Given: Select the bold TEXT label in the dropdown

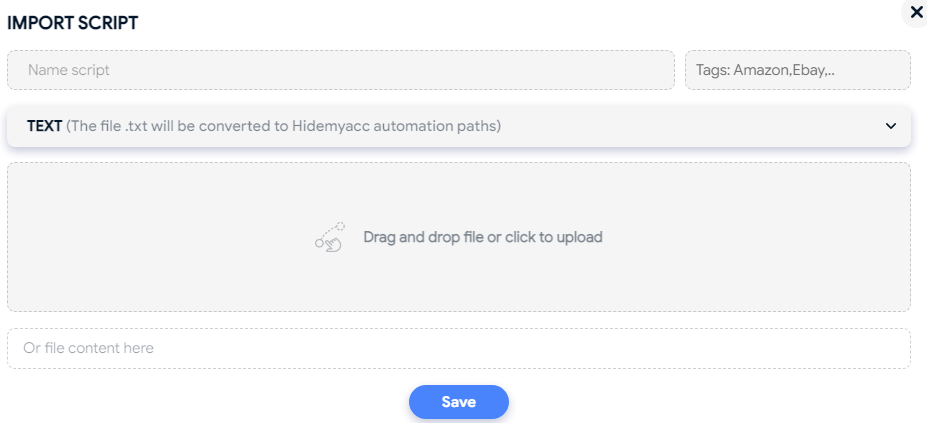Looking at the screenshot, I should click(x=44, y=126).
